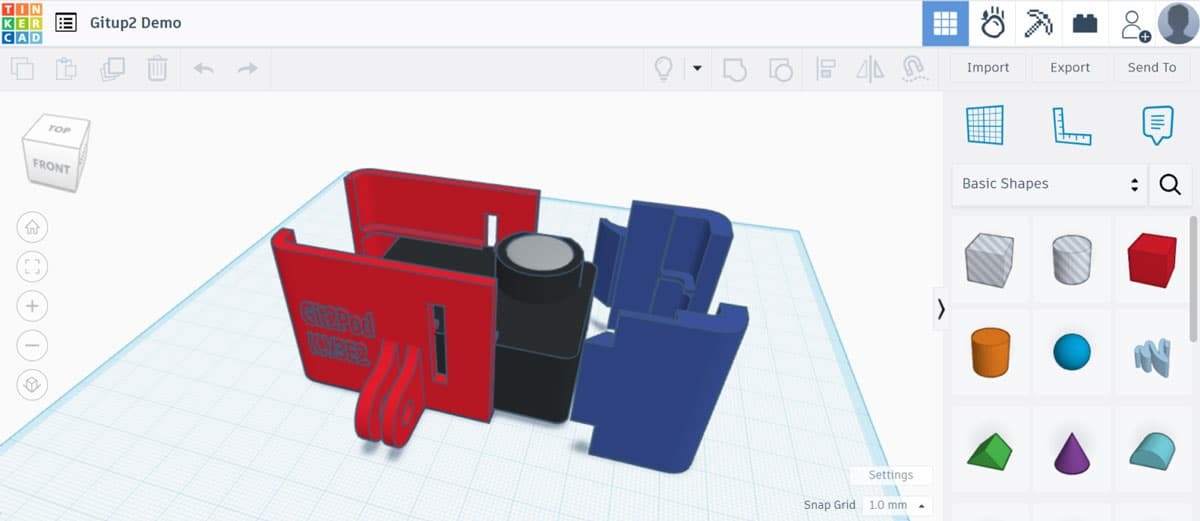Screen dimensions: 1200x521
Task: Select the Ruler tool icon
Action: (1071, 125)
